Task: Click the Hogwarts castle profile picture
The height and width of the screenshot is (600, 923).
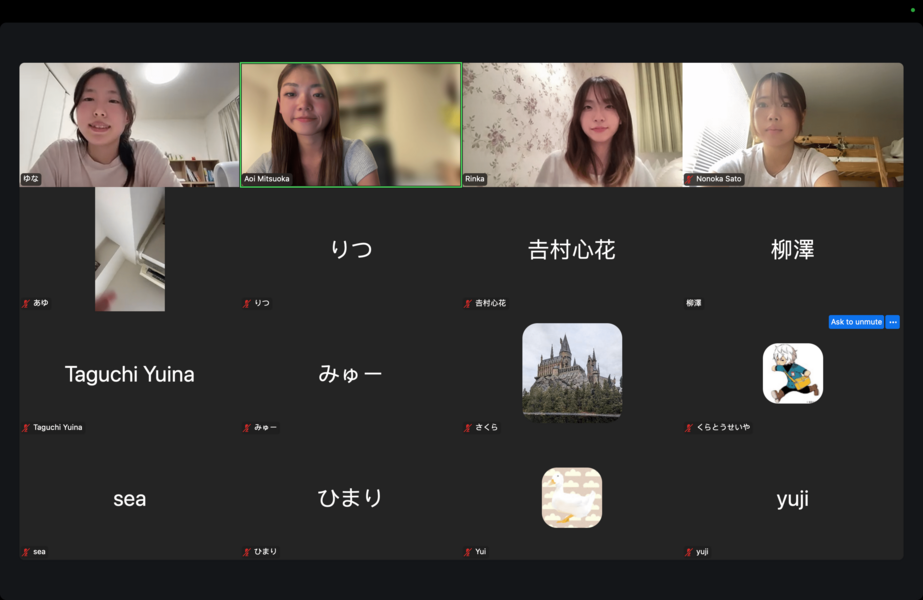Action: (572, 372)
